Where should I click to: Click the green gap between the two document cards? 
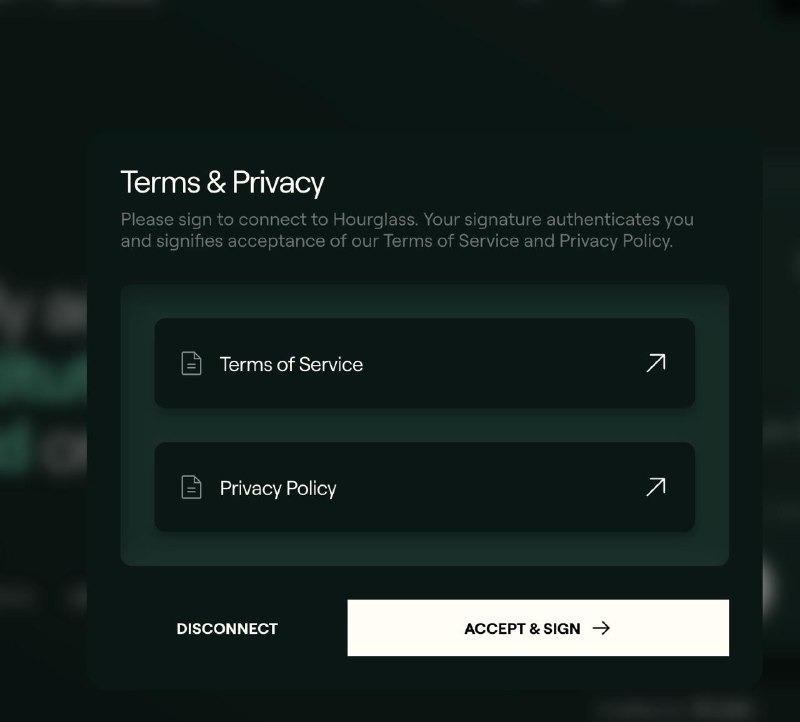(424, 425)
